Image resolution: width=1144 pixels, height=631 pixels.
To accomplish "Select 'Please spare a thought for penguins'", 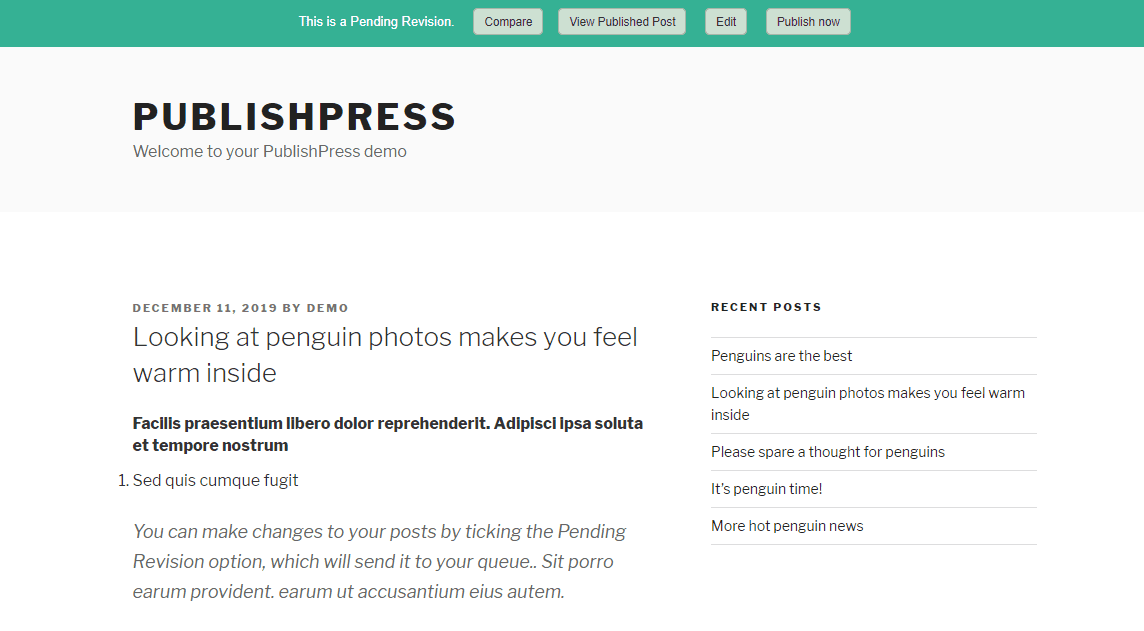I will coord(827,452).
